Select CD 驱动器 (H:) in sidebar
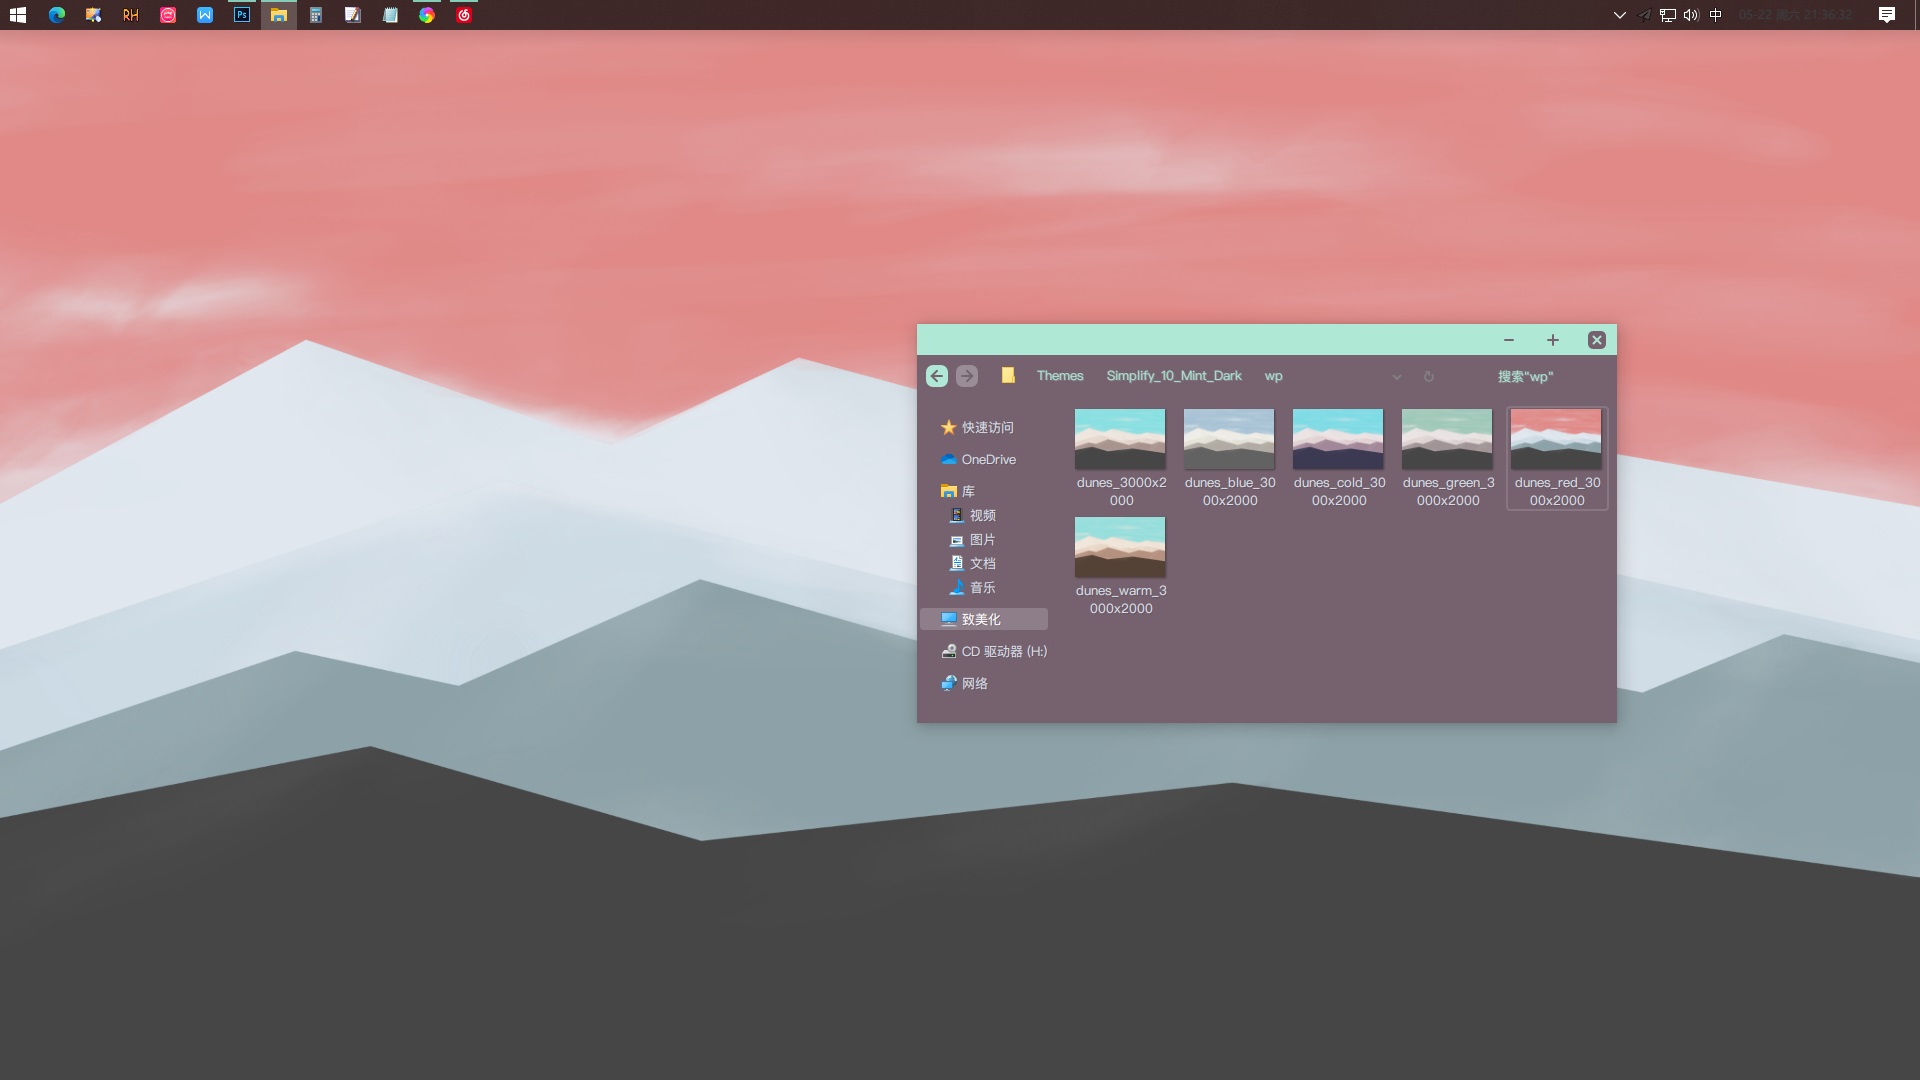Screen dimensions: 1920x1080 click(x=994, y=651)
